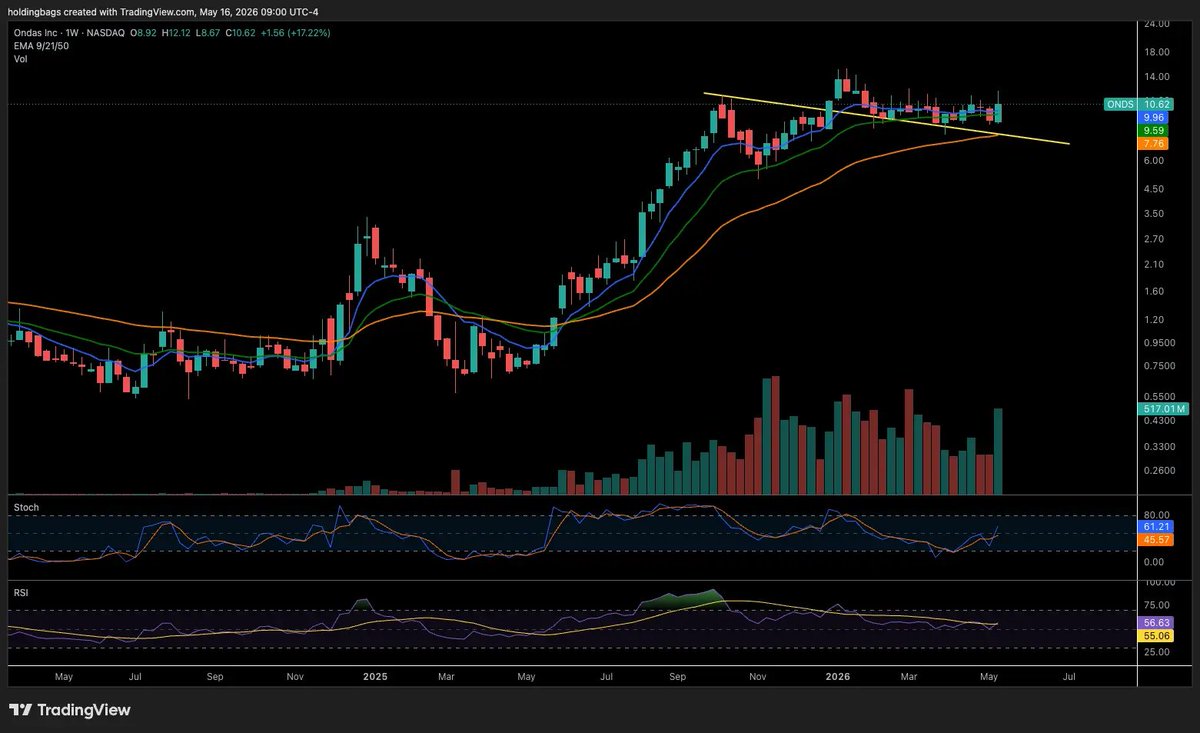Click the 0.7500 price axis label
The height and width of the screenshot is (733, 1200).
point(1159,366)
